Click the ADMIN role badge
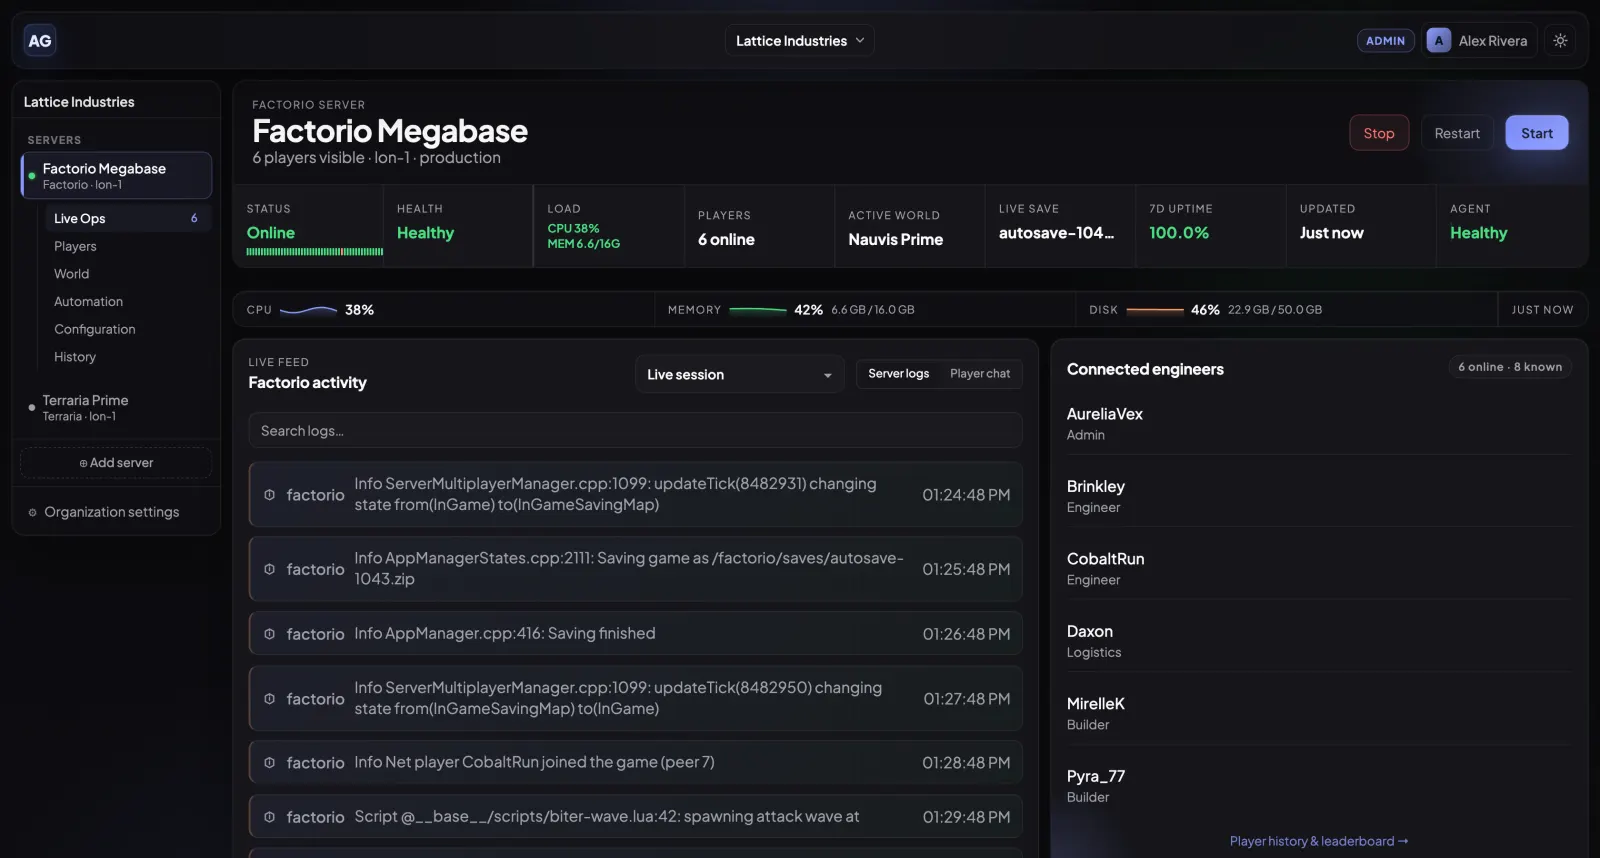The image size is (1600, 858). (x=1385, y=41)
